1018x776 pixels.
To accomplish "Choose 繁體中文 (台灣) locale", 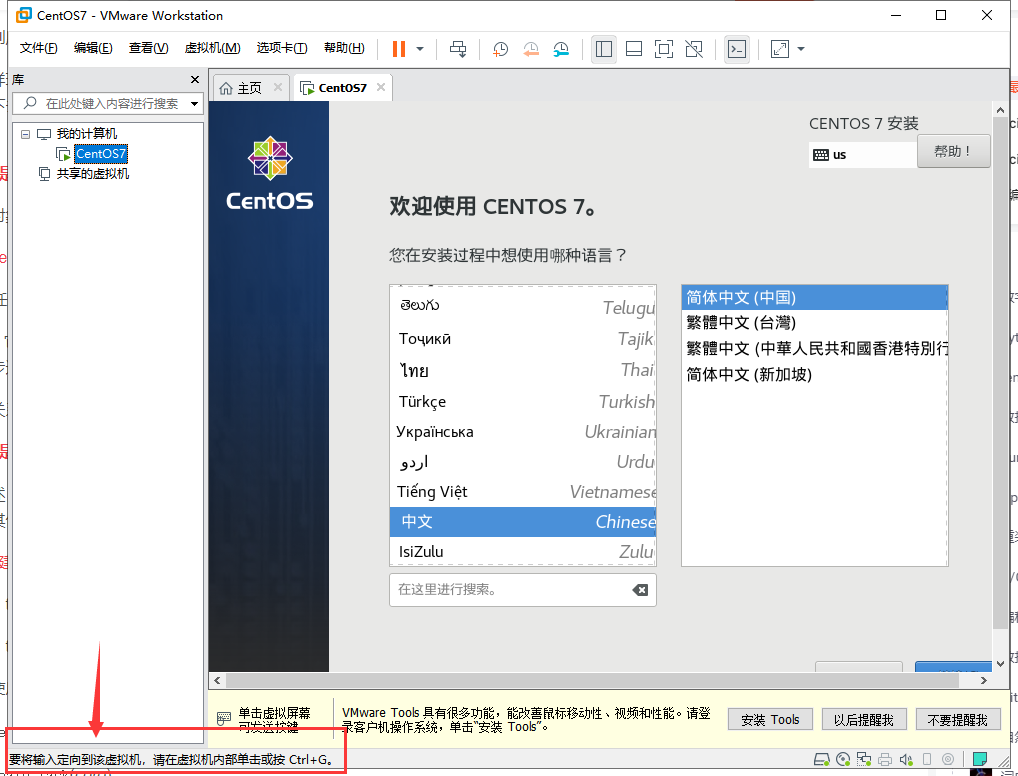I will point(815,323).
